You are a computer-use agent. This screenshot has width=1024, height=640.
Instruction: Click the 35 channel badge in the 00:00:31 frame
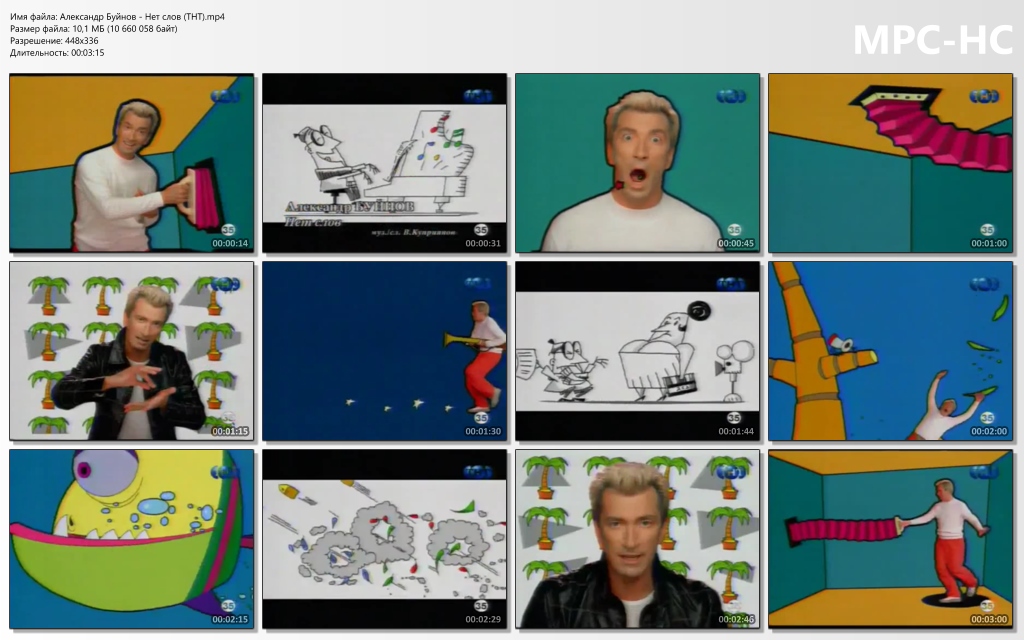(481, 230)
